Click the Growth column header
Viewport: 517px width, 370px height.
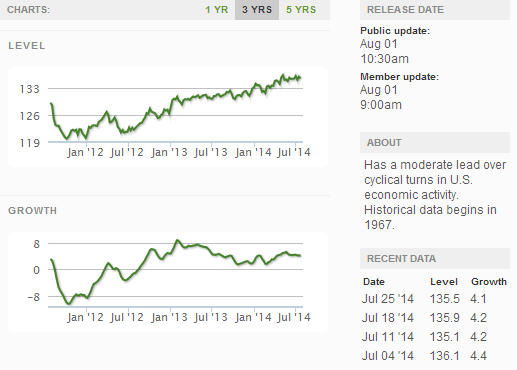(489, 282)
